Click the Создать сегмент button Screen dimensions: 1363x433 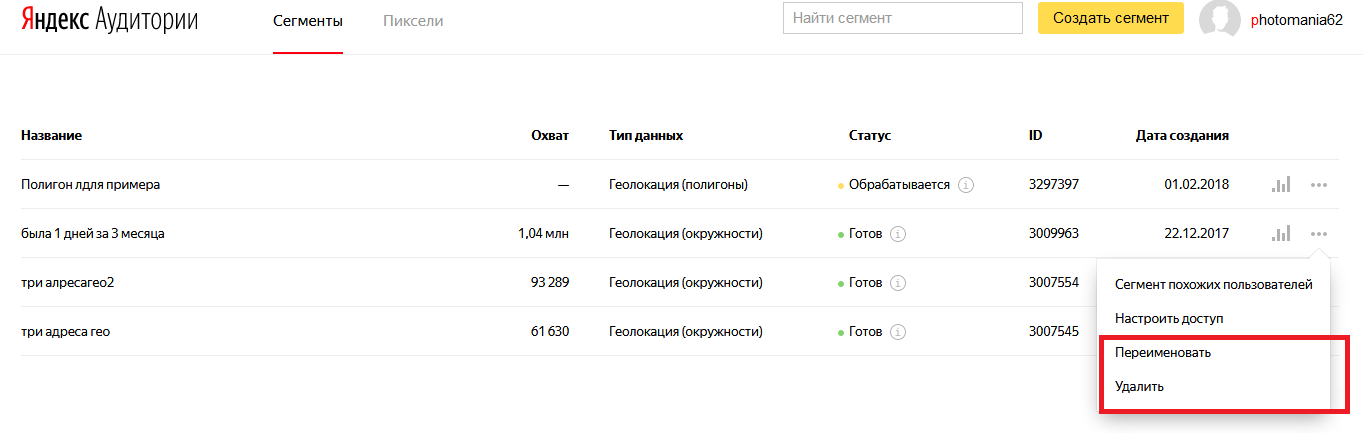(1111, 18)
